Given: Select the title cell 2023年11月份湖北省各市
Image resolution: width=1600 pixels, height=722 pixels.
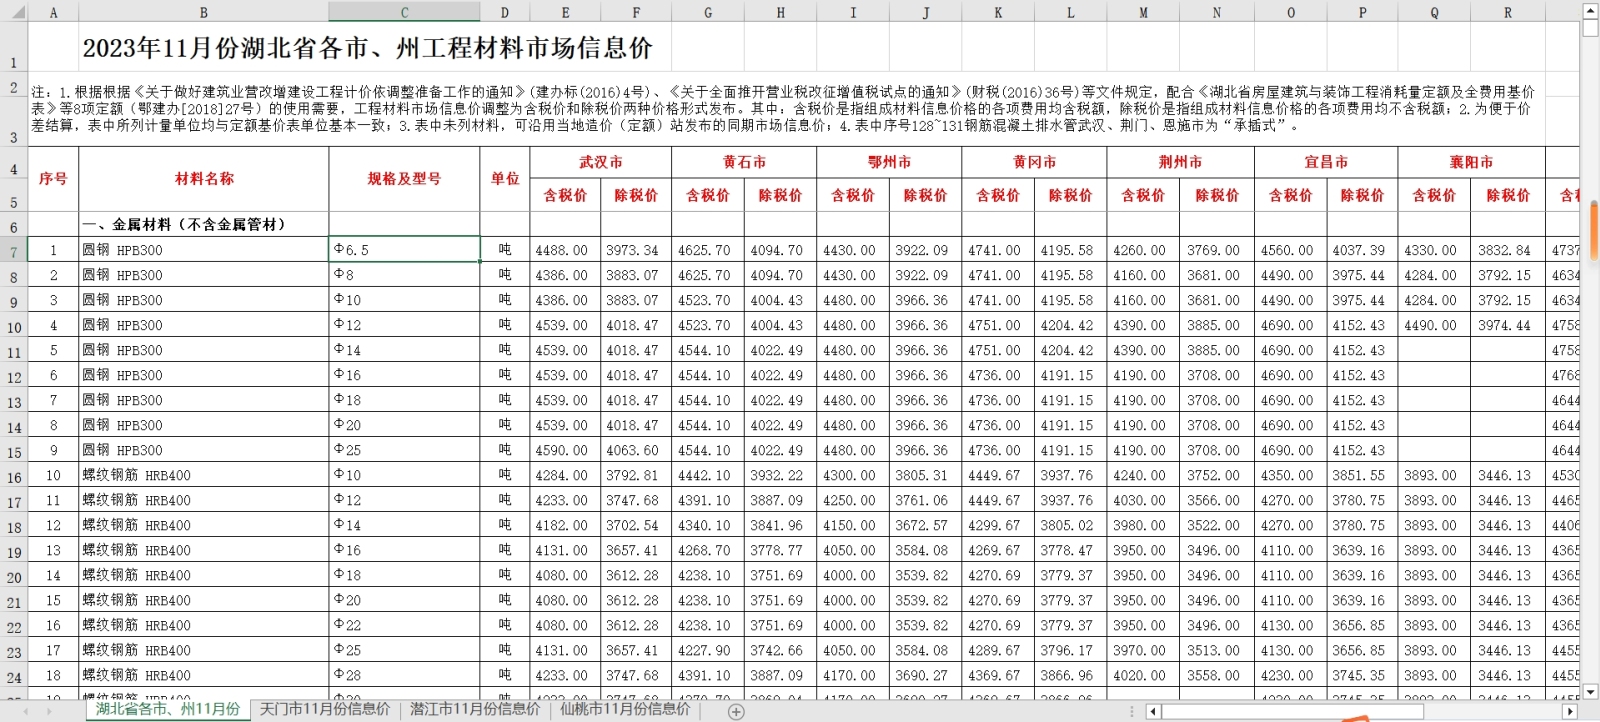Looking at the screenshot, I should click(x=367, y=48).
